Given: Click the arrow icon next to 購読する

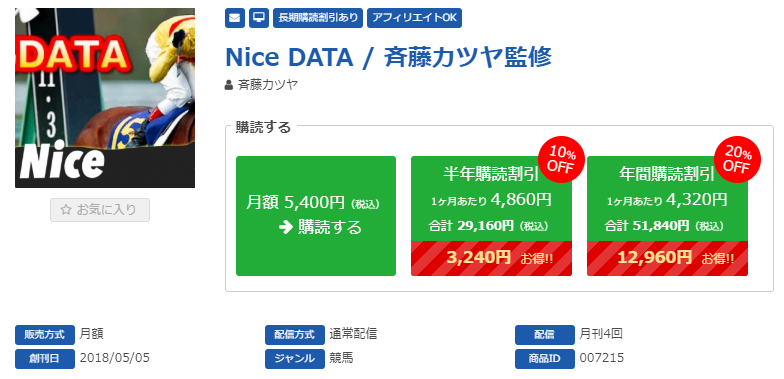Looking at the screenshot, I should (x=286, y=228).
